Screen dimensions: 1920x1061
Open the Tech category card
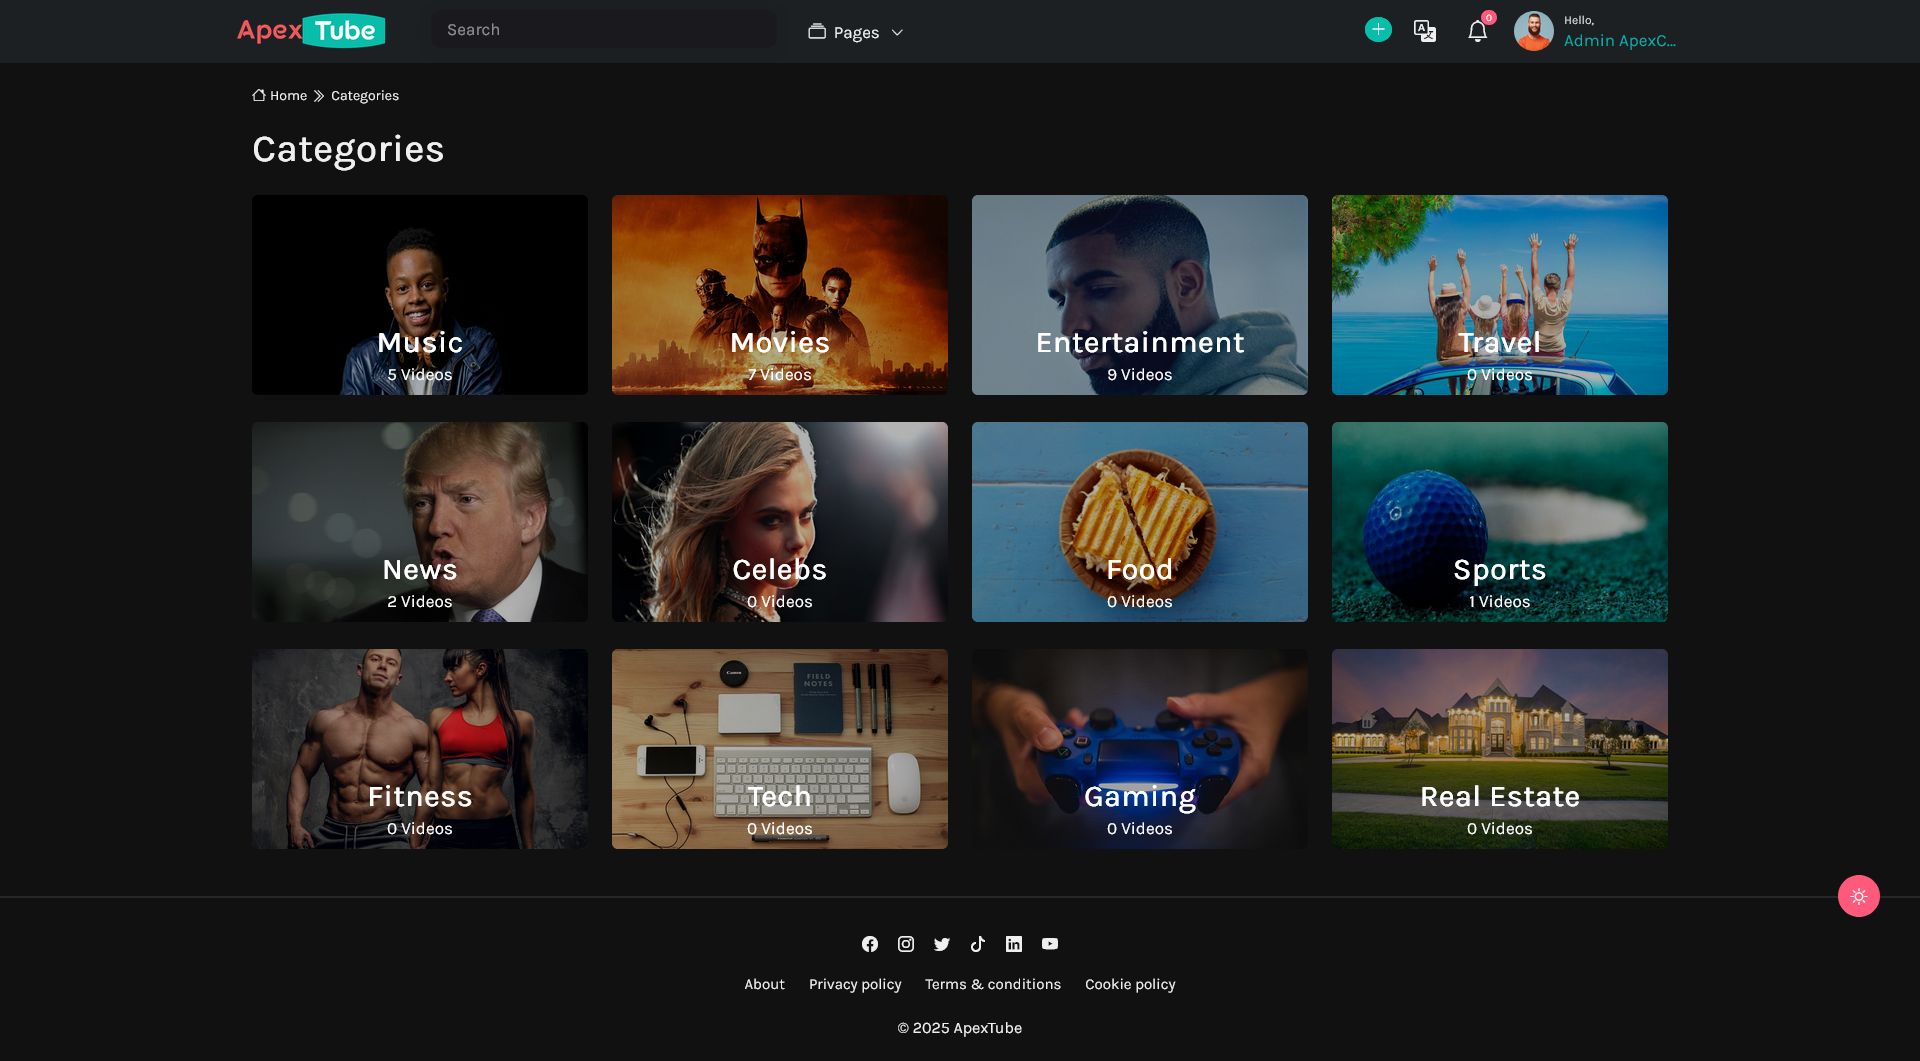tap(780, 749)
